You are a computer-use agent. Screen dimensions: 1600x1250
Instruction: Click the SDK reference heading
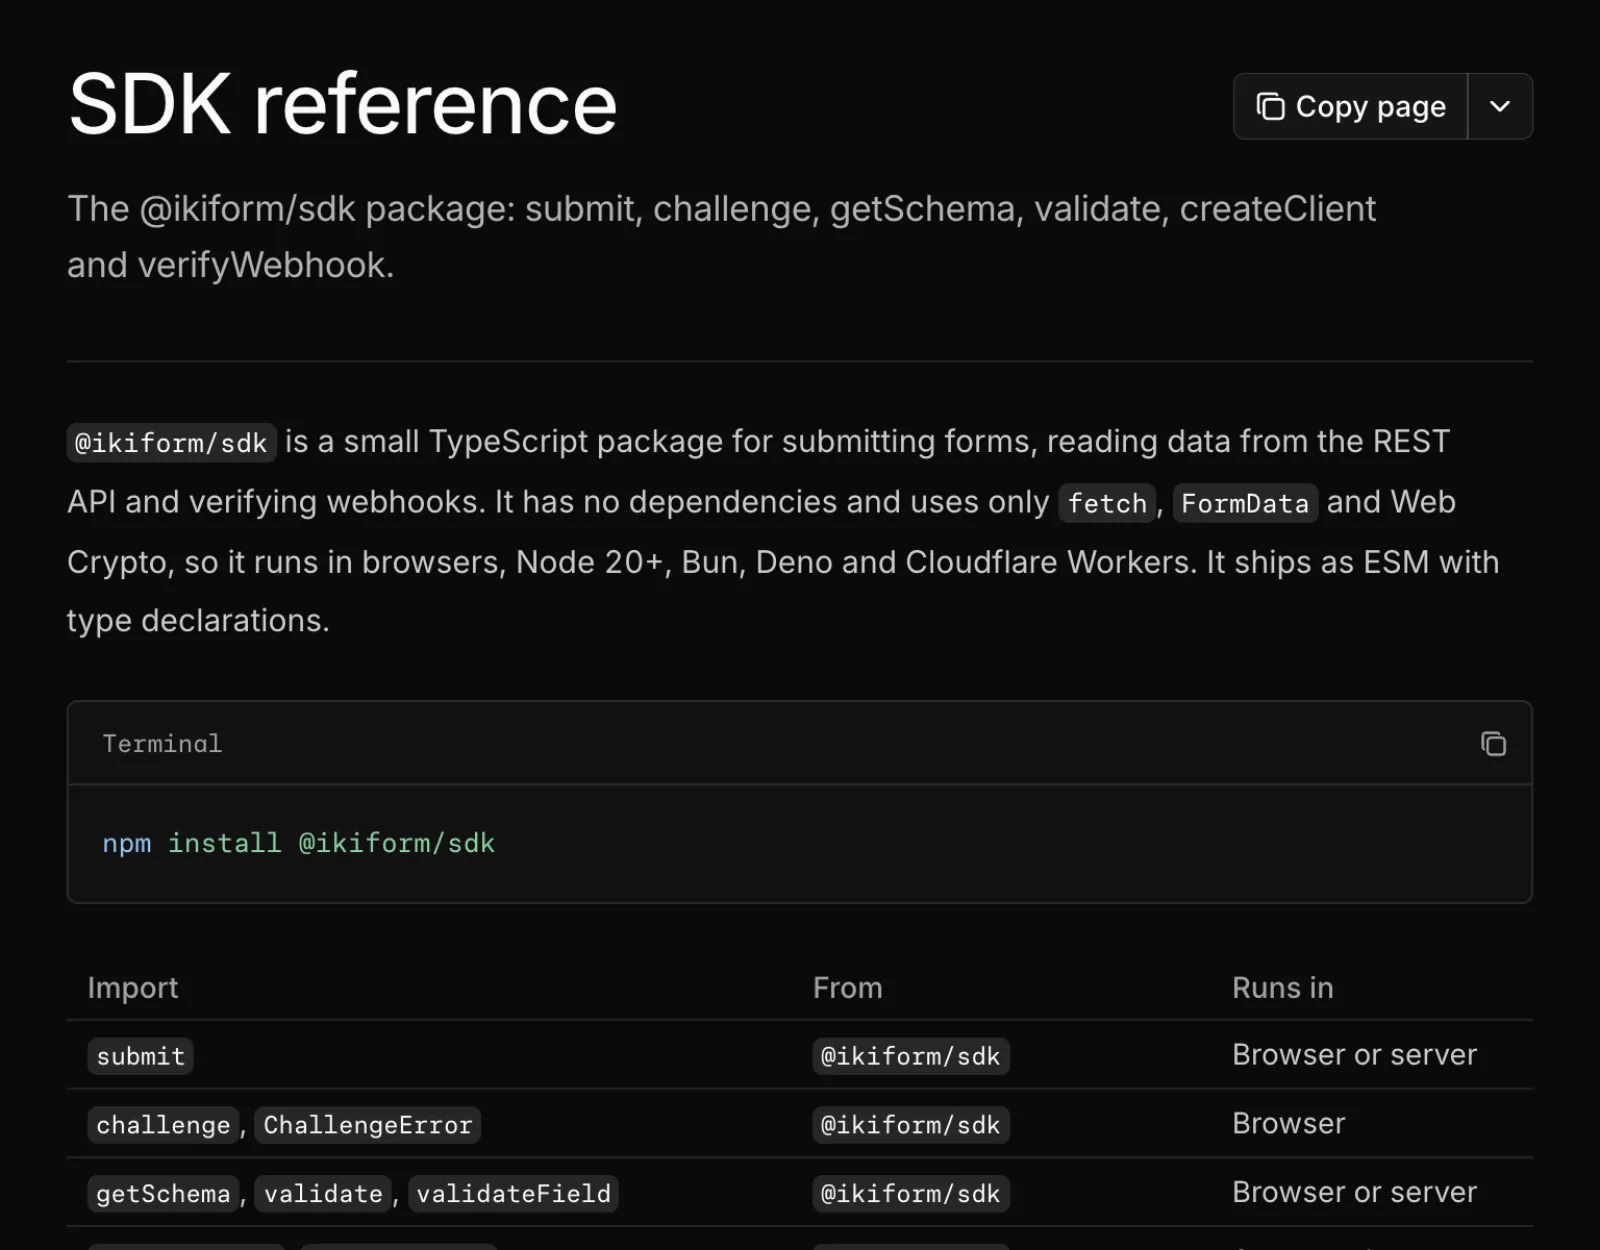[x=343, y=104]
